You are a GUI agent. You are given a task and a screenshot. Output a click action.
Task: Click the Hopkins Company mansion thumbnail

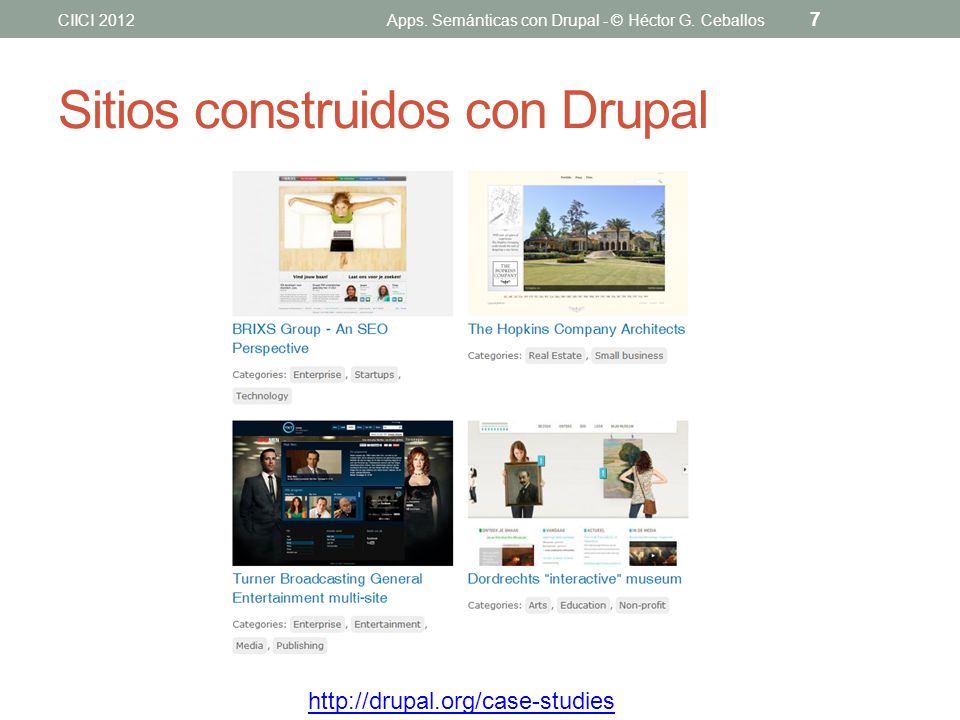(x=577, y=243)
